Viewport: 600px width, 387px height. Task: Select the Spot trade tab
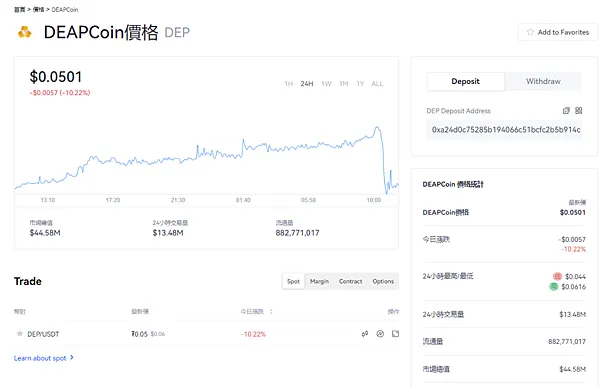[x=293, y=281]
